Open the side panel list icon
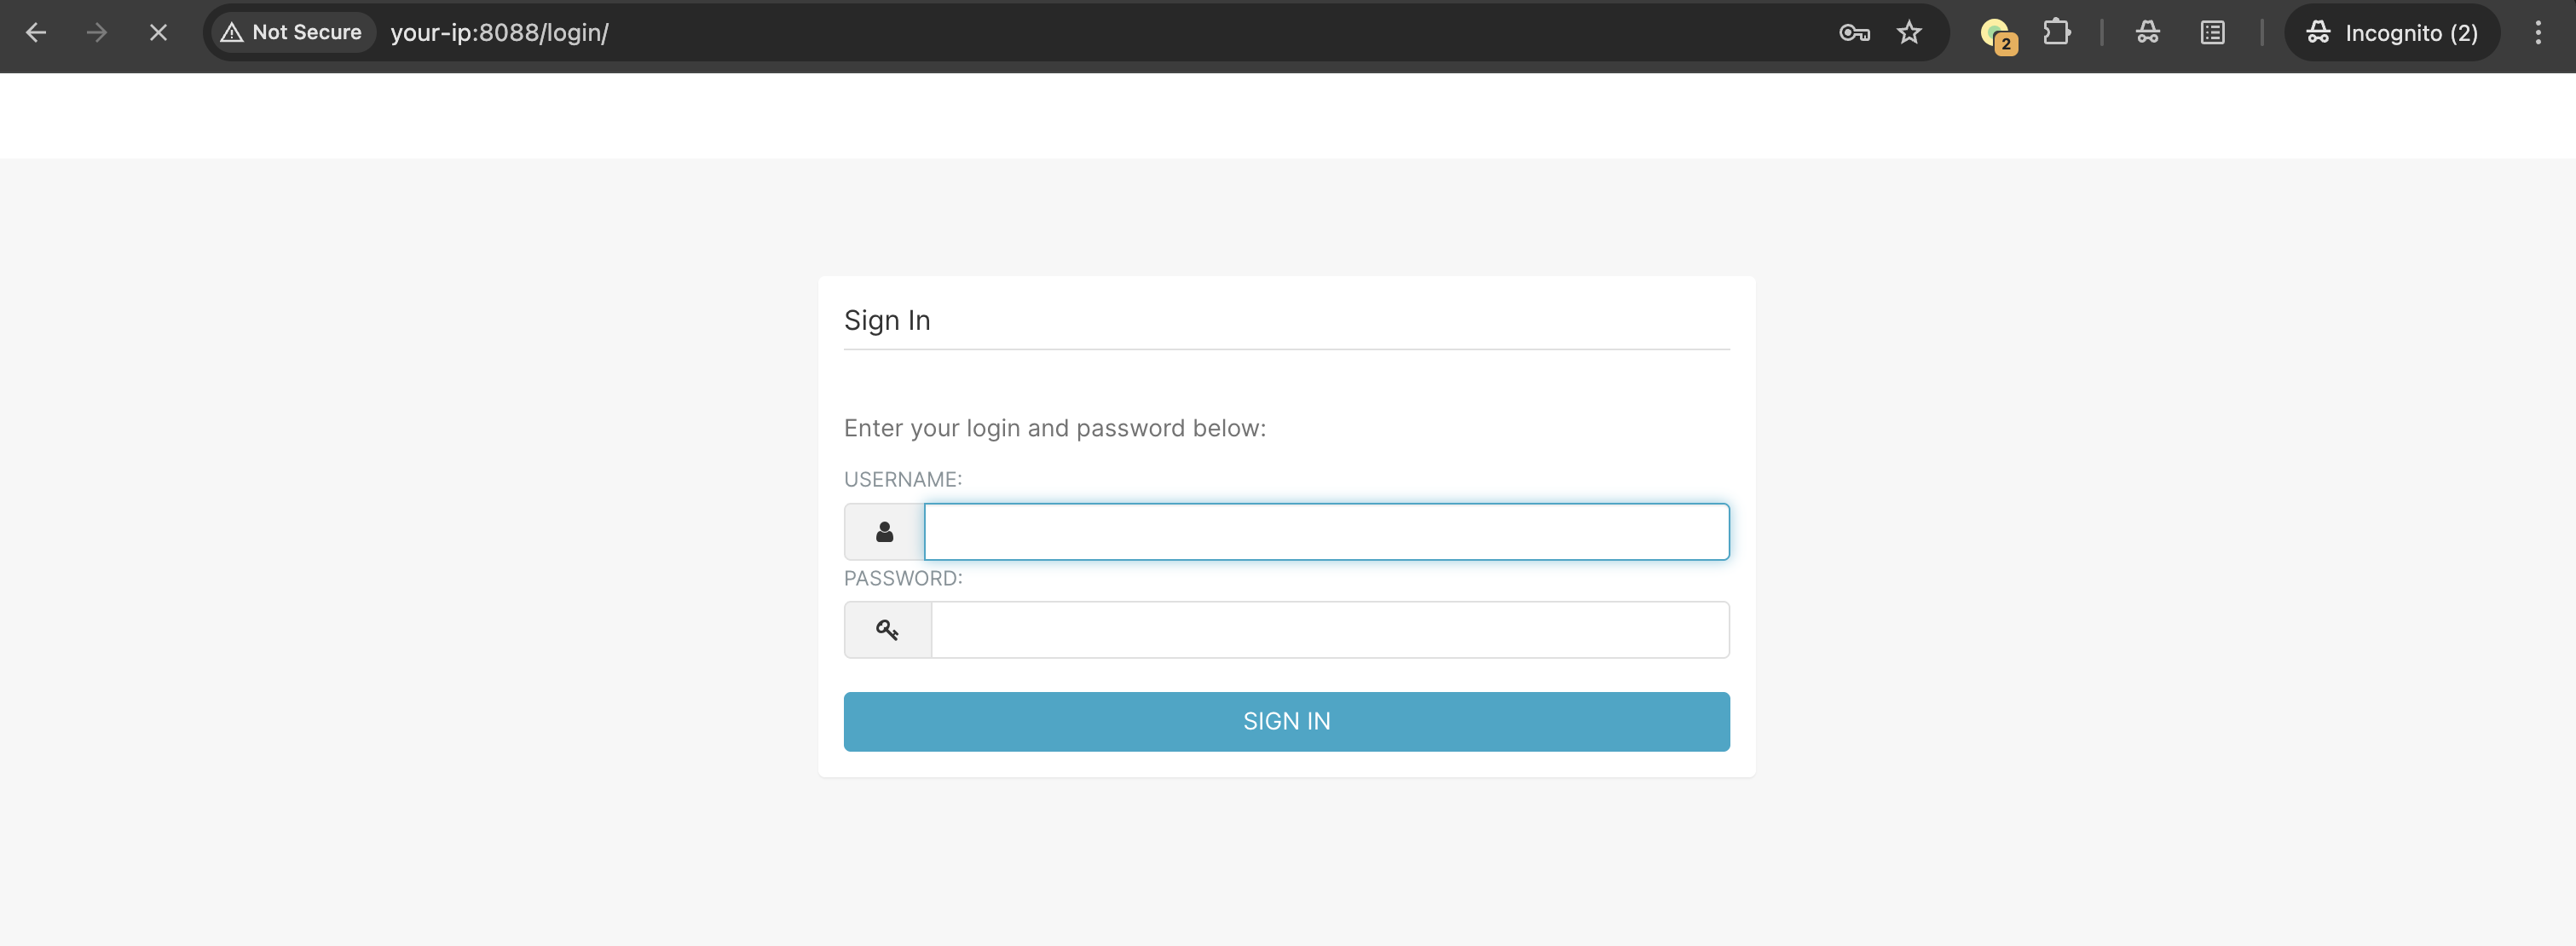The height and width of the screenshot is (946, 2576). 2212,33
